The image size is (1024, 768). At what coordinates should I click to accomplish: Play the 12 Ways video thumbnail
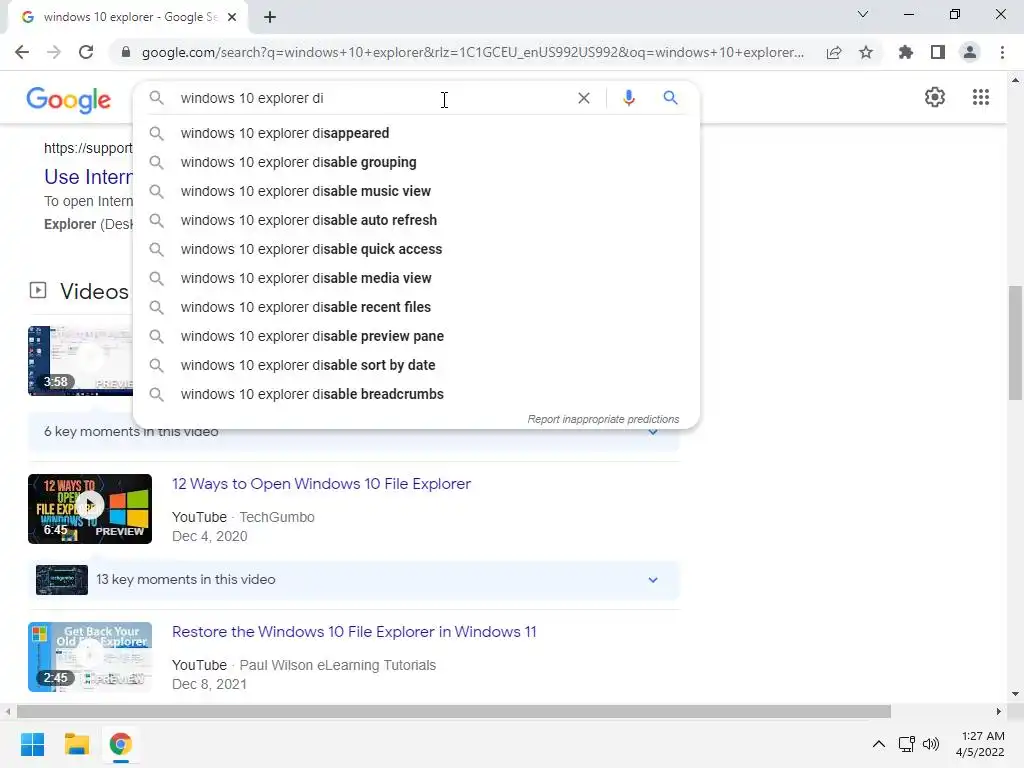pyautogui.click(x=90, y=509)
